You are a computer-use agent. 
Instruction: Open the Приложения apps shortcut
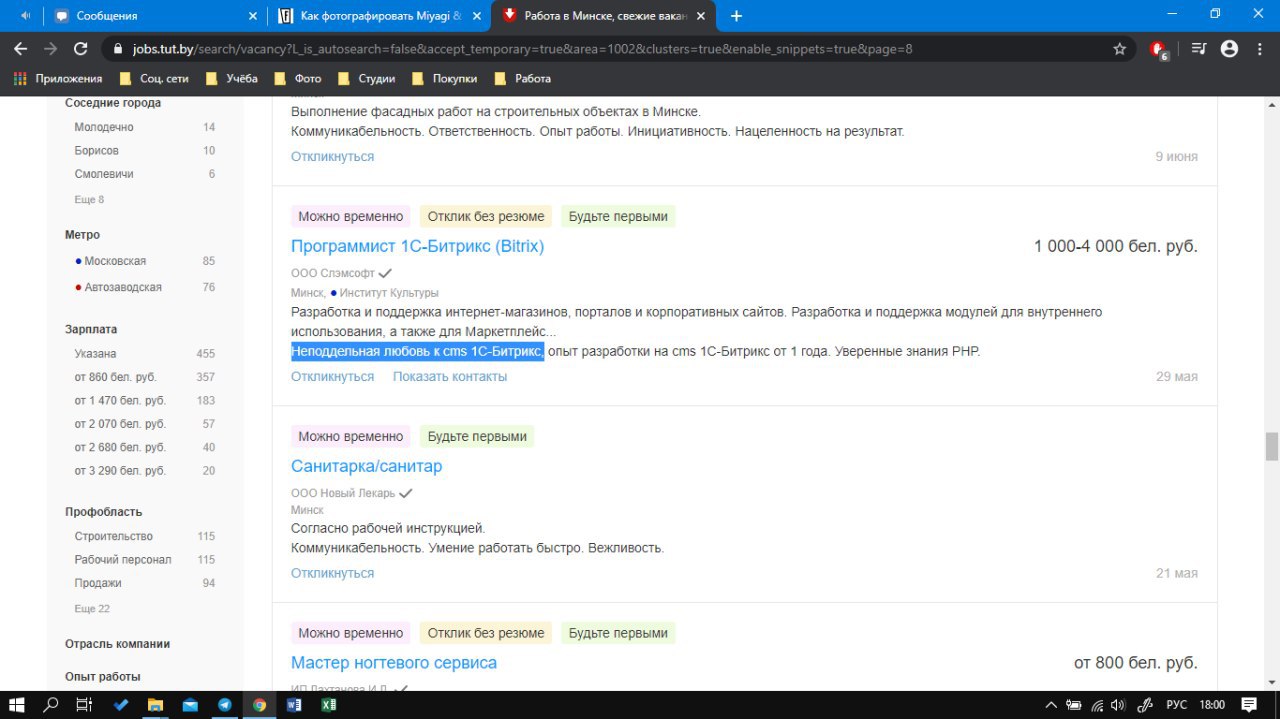(58, 78)
